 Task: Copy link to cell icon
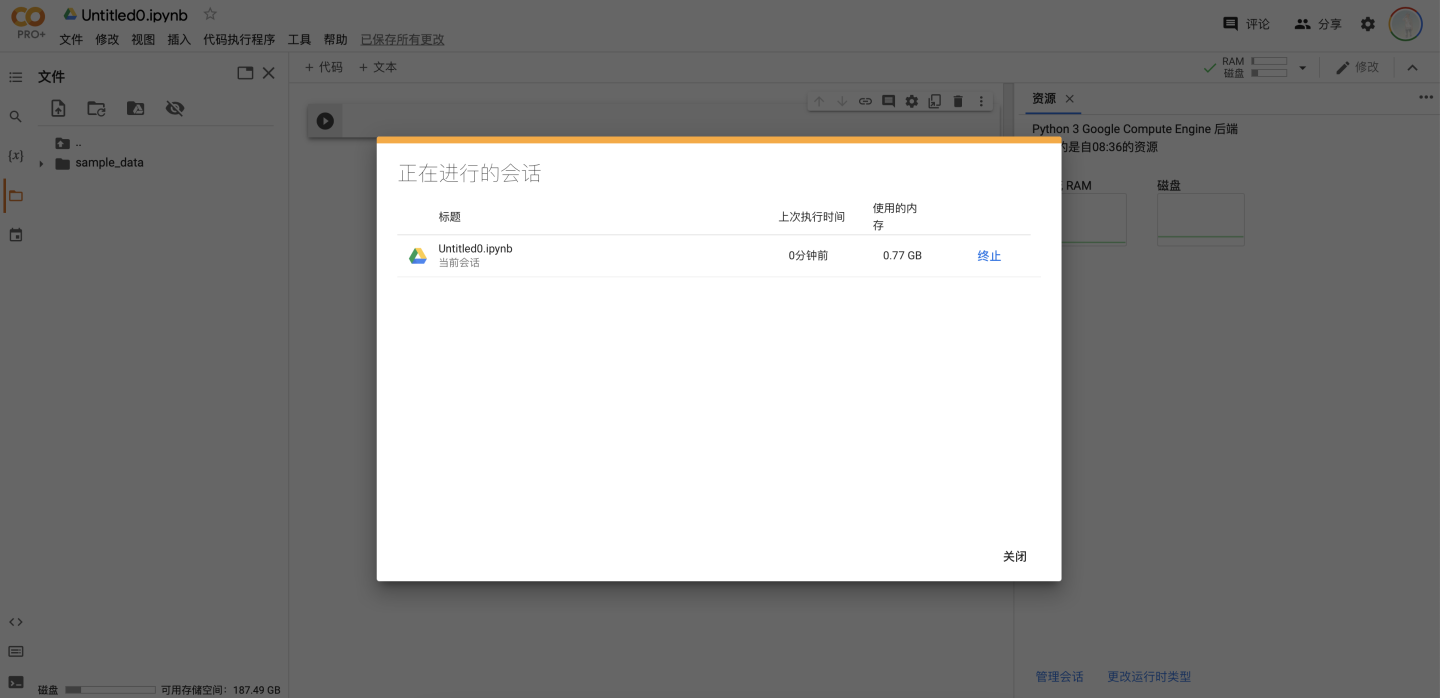[865, 101]
